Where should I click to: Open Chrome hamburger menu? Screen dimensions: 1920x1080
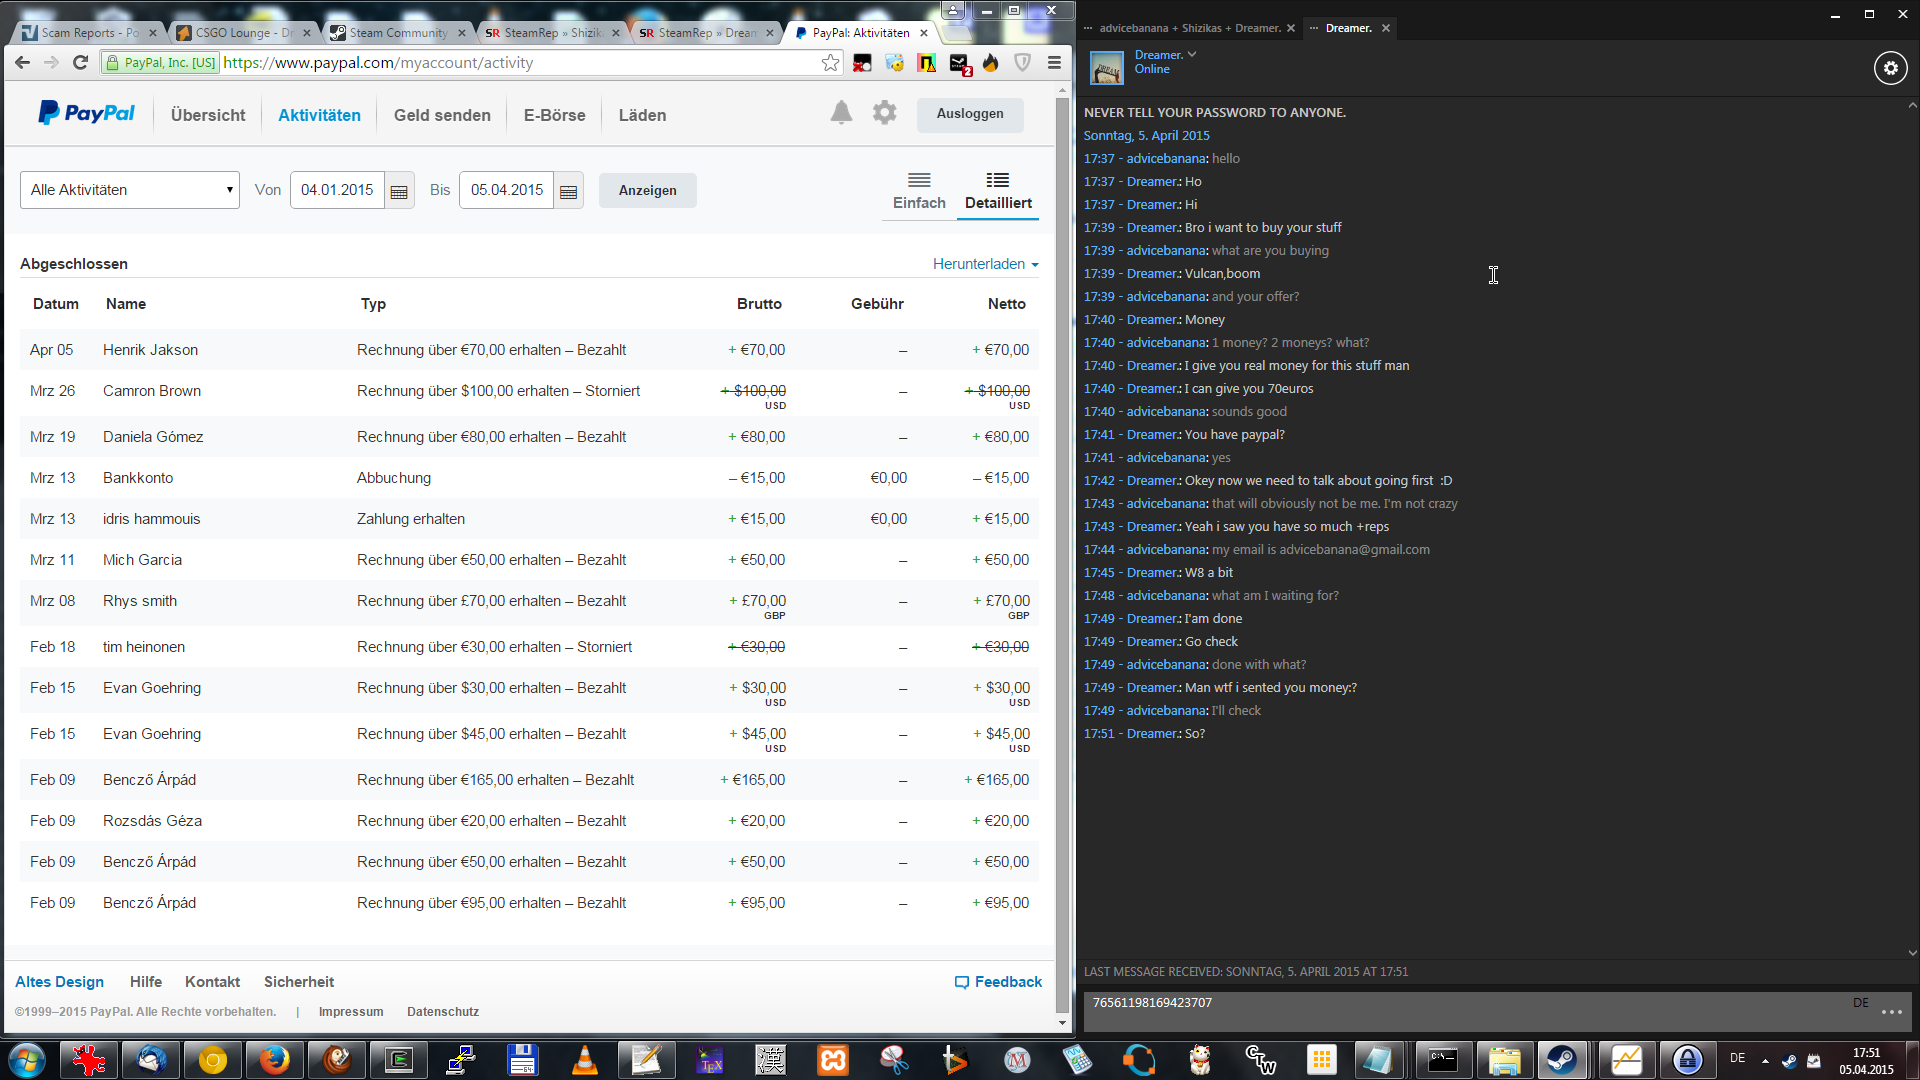click(x=1054, y=63)
